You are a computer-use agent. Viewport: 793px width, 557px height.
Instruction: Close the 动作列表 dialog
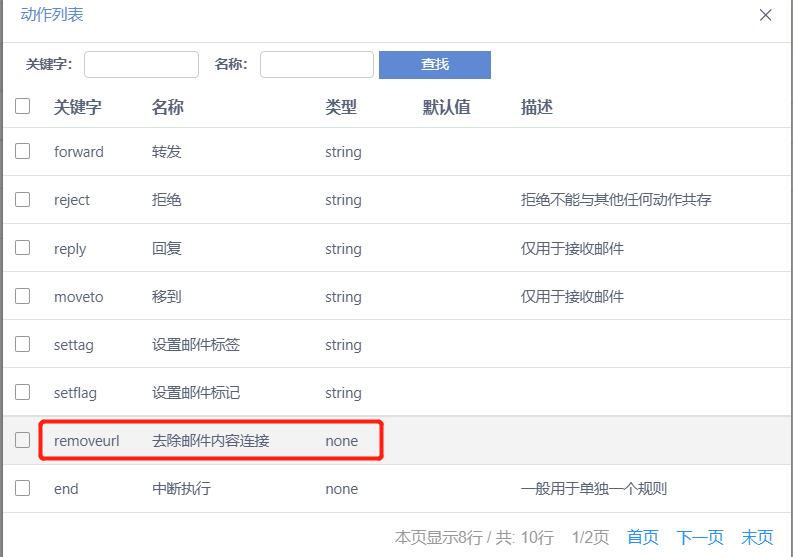pyautogui.click(x=765, y=15)
